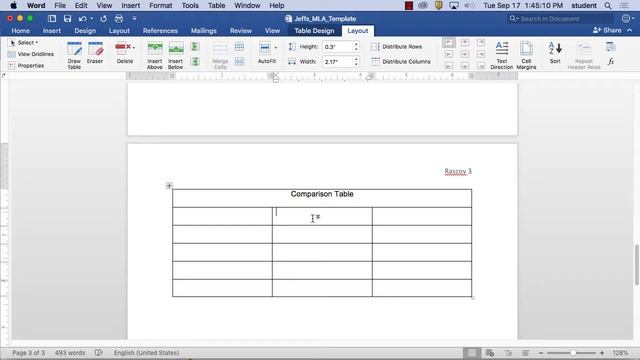Click the zoom out minus button

coord(541,353)
